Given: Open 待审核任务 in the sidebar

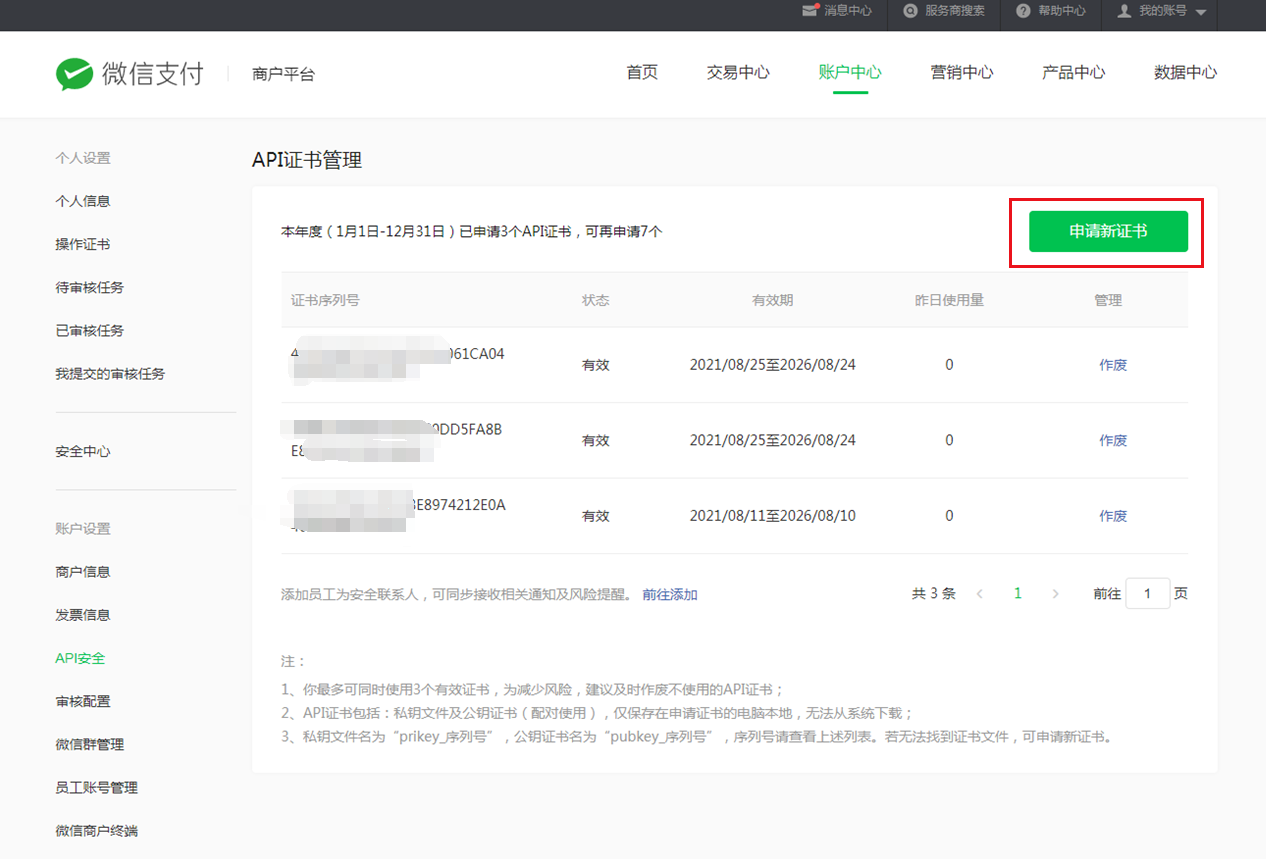Looking at the screenshot, I should (x=90, y=287).
